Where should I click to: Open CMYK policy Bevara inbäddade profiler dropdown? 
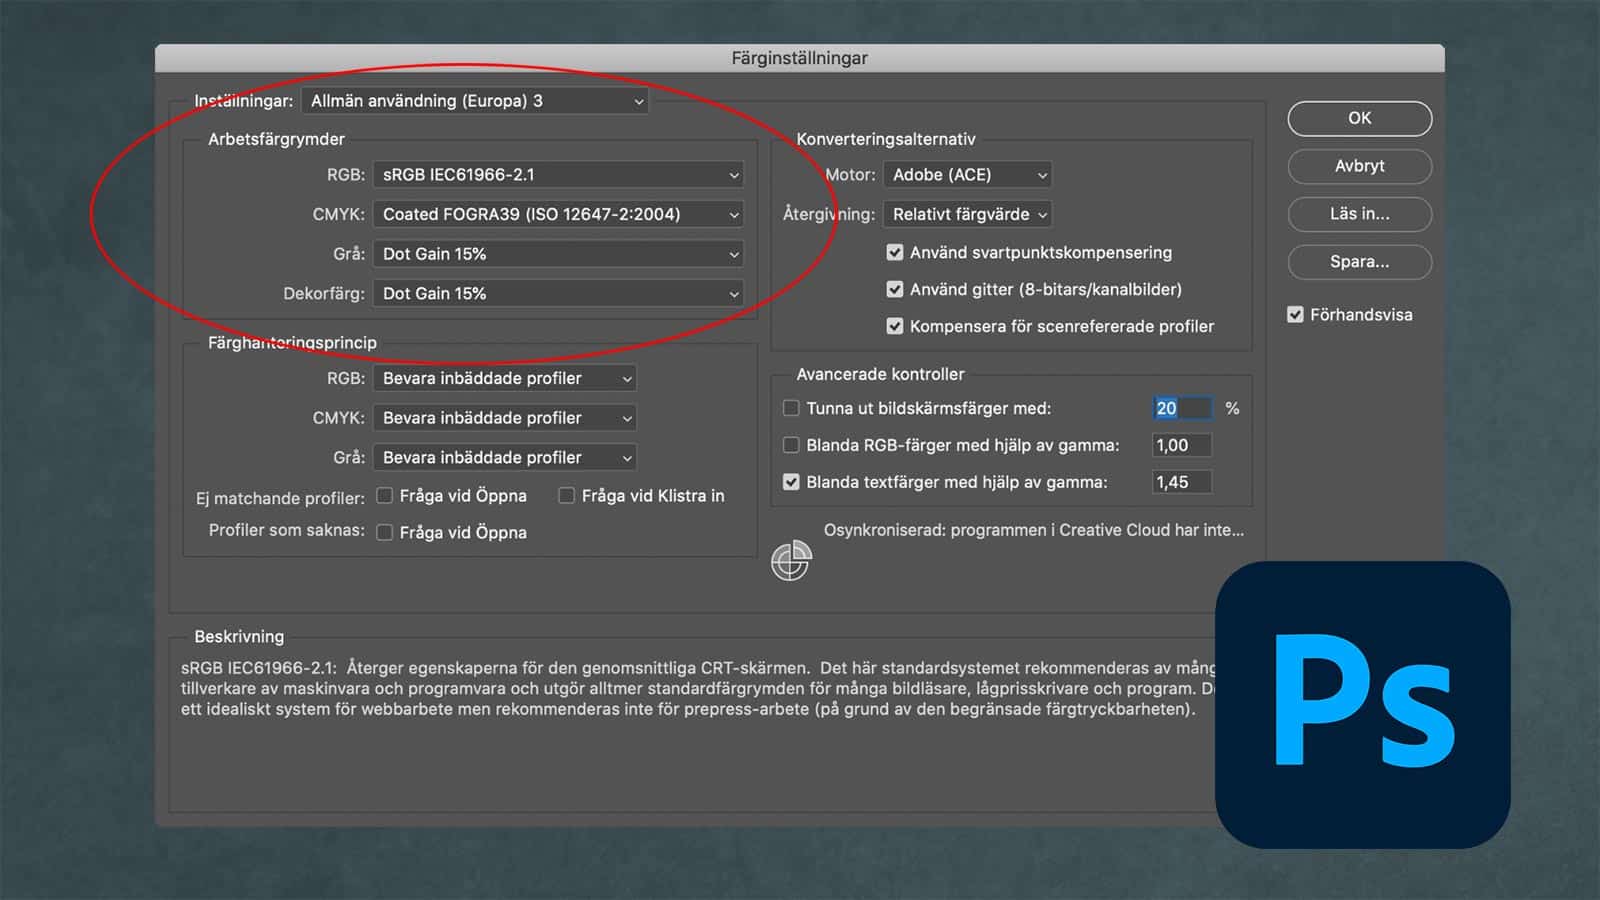click(x=505, y=418)
